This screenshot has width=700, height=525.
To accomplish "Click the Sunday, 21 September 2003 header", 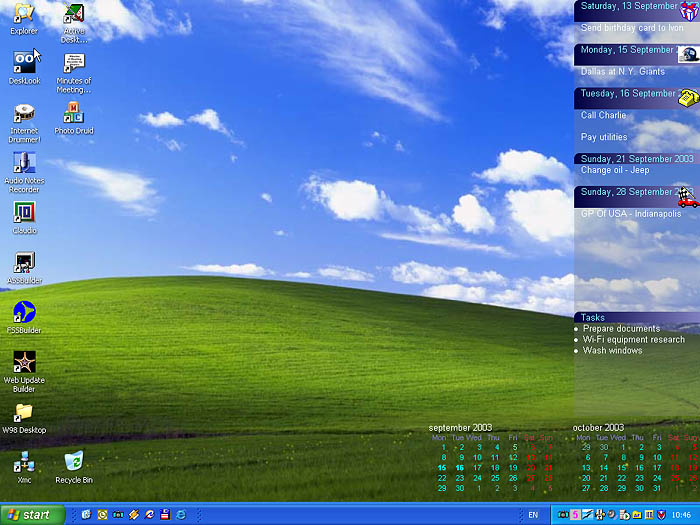I will point(637,158).
